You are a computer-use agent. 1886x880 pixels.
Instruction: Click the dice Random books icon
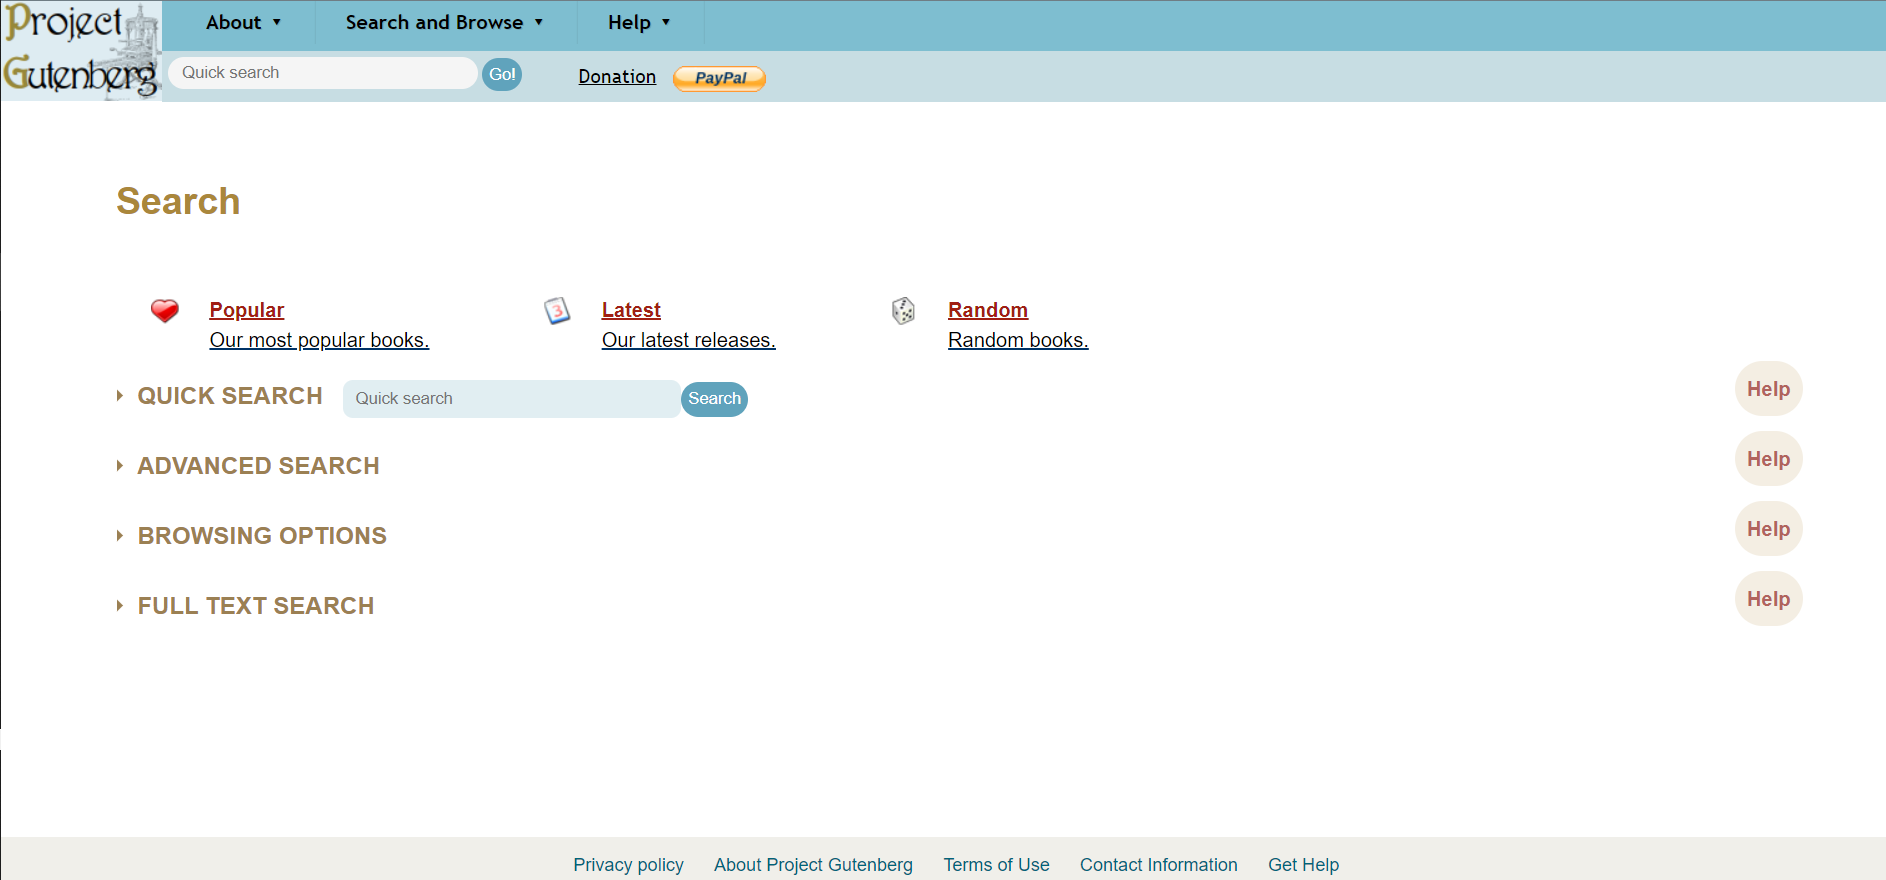[x=903, y=311]
